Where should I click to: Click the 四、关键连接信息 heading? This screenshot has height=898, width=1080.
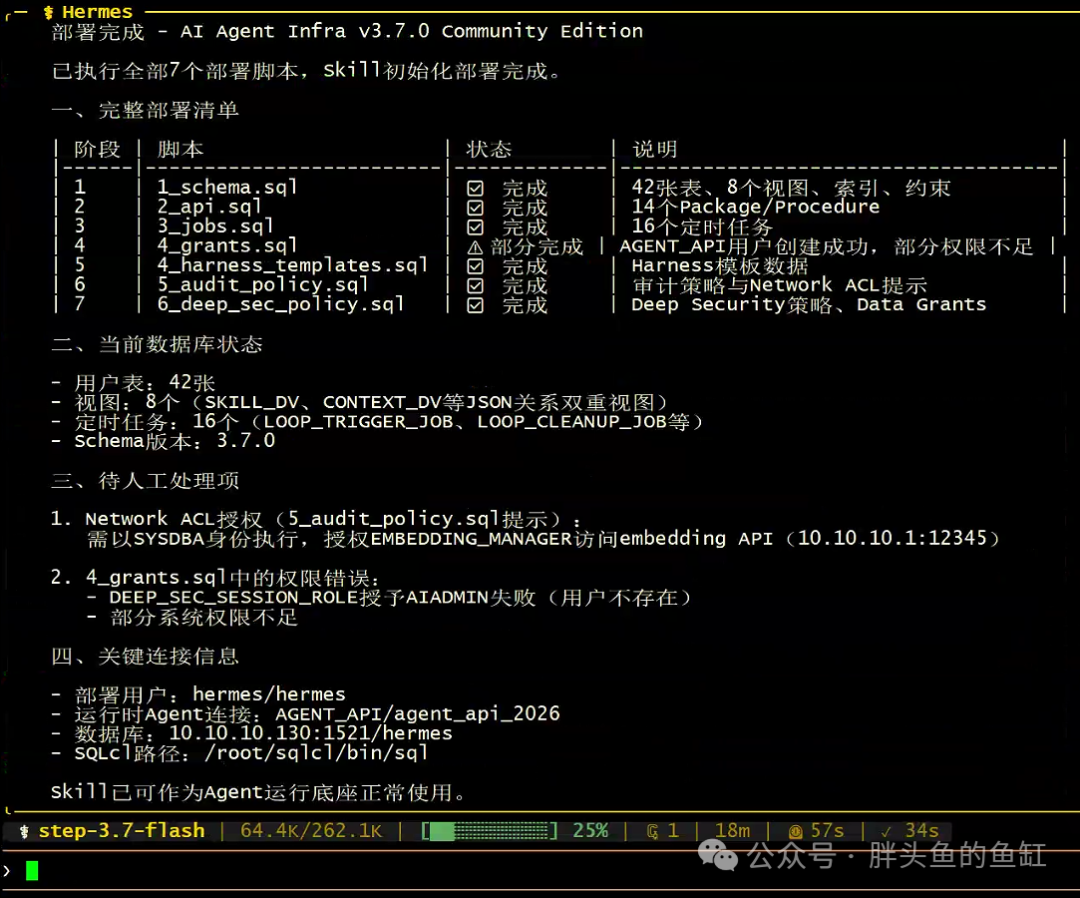point(145,656)
